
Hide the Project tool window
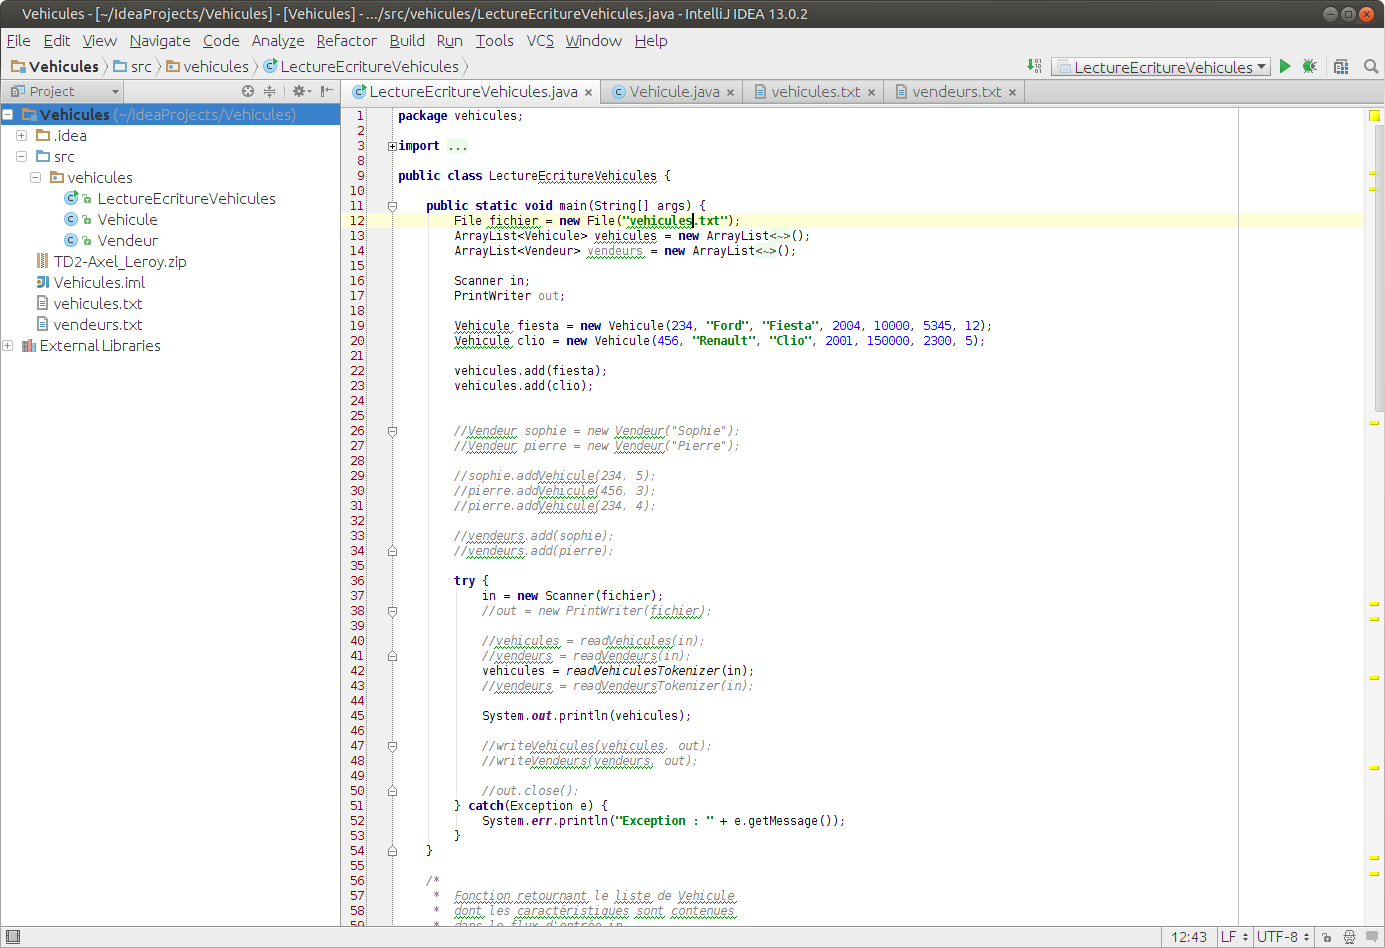pos(327,91)
